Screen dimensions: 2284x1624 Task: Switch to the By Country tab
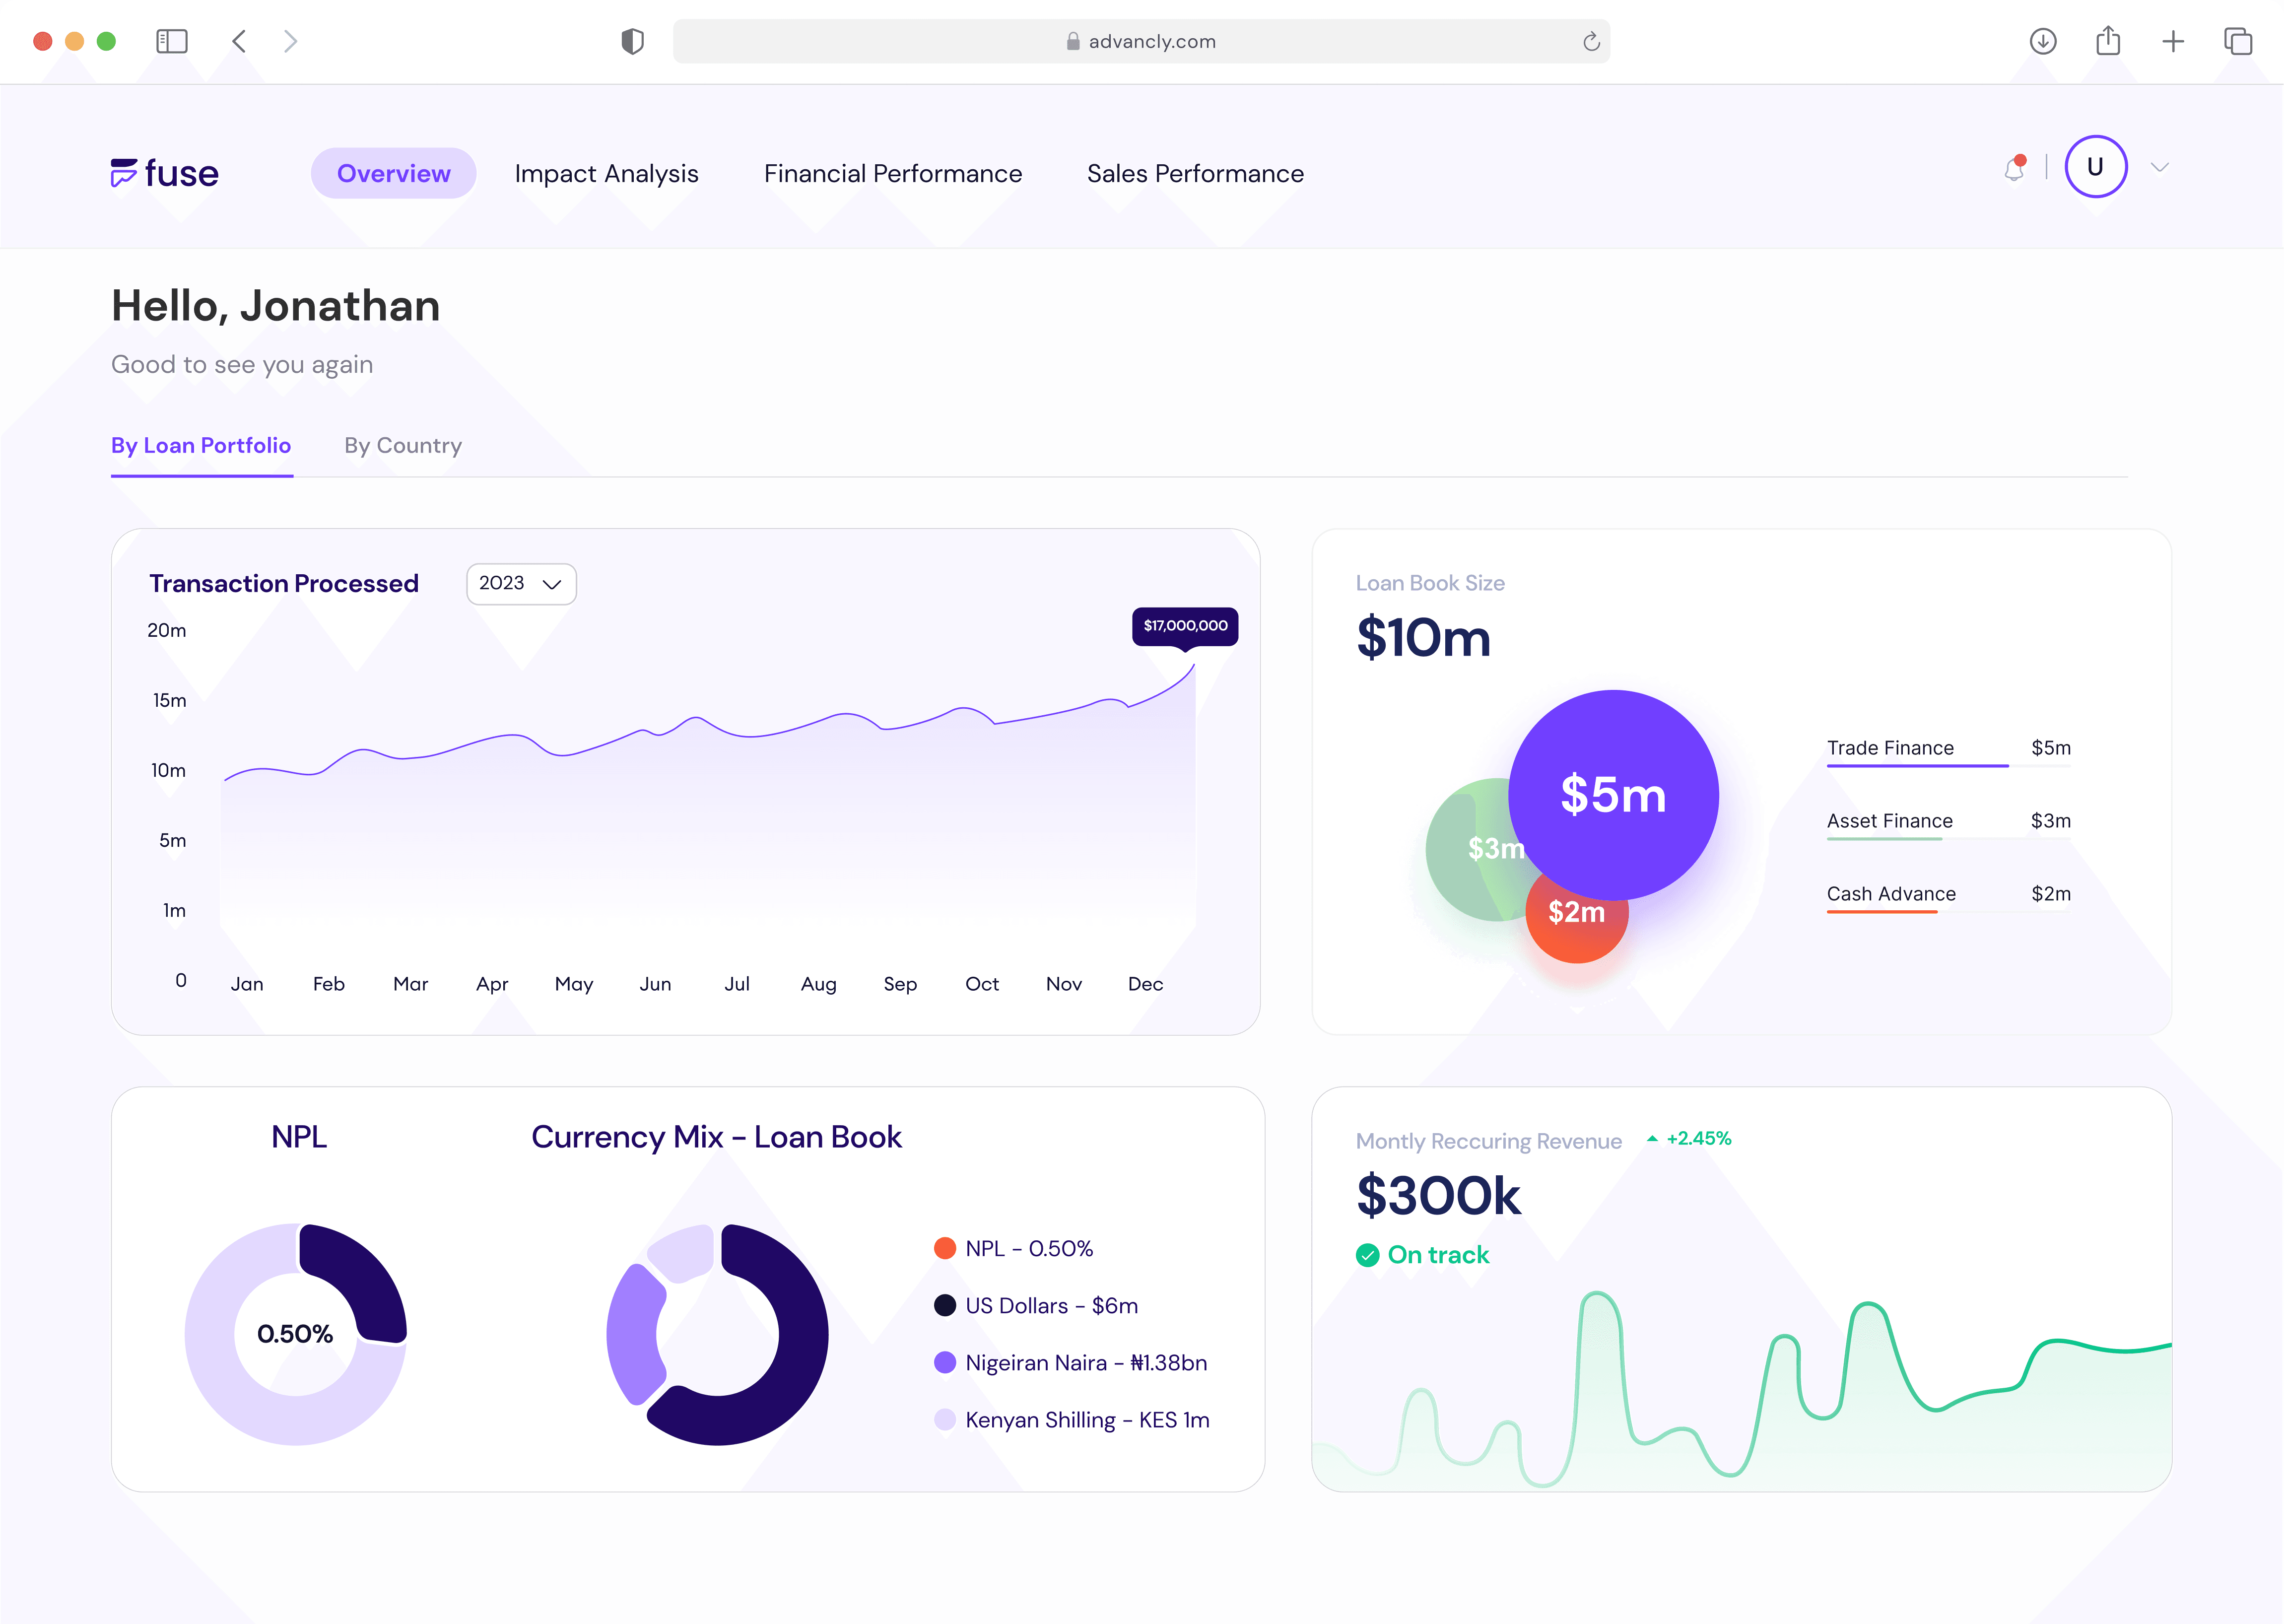(403, 446)
